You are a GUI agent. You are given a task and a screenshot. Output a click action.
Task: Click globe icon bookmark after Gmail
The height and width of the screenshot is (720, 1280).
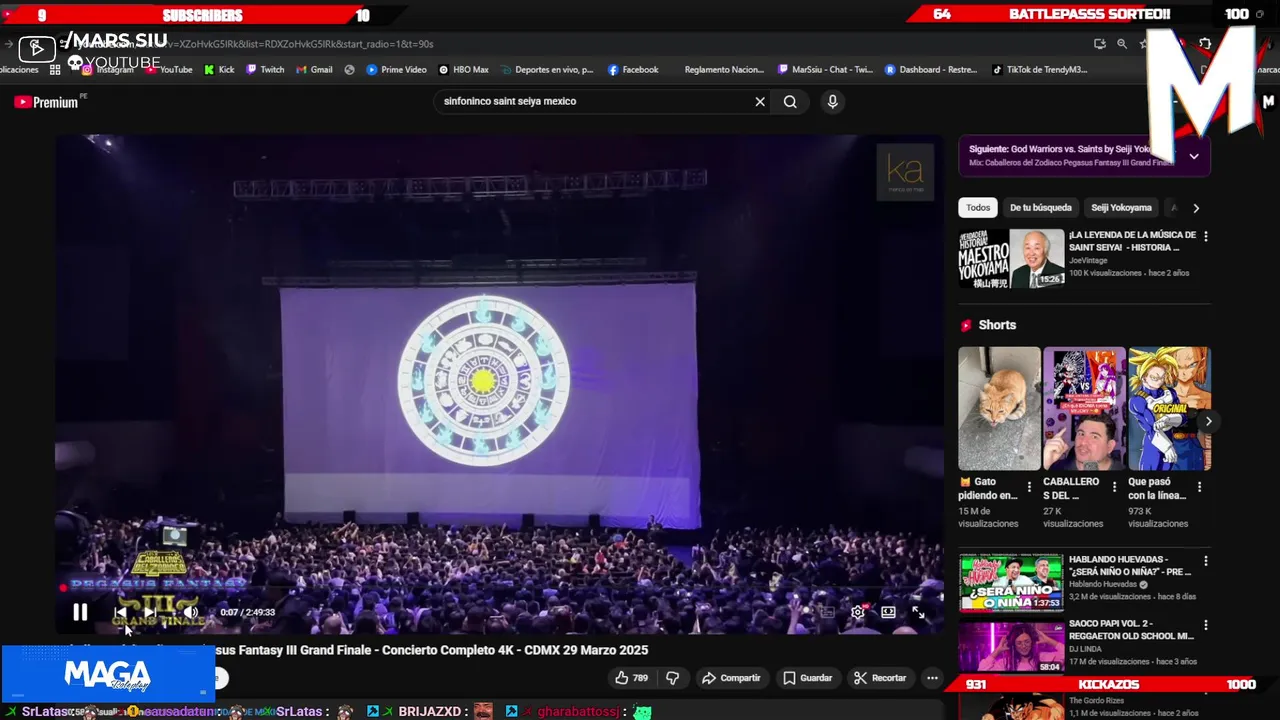[x=349, y=70]
